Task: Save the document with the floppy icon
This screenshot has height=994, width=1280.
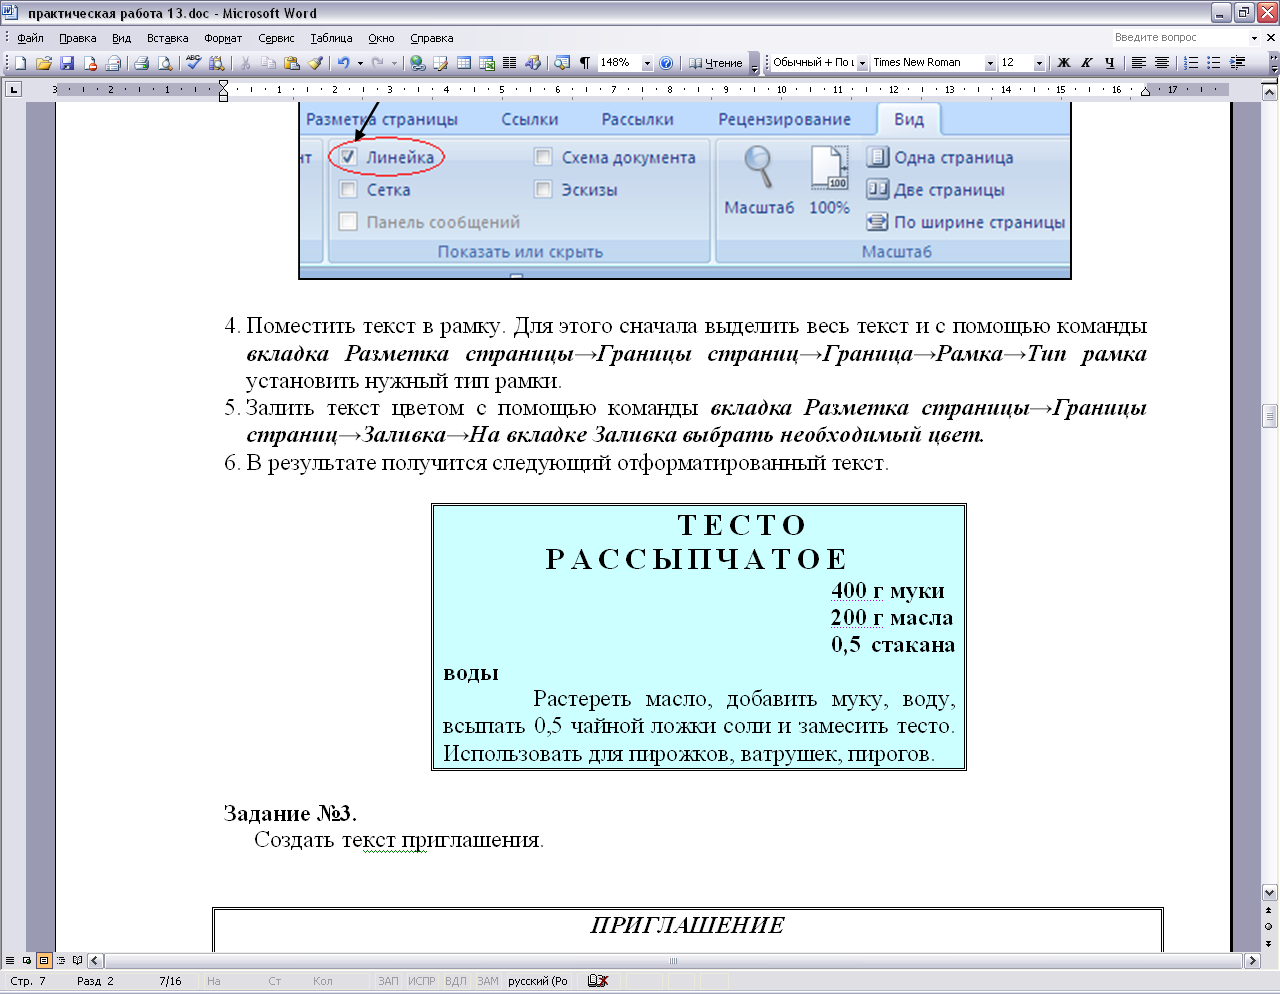Action: tap(67, 63)
